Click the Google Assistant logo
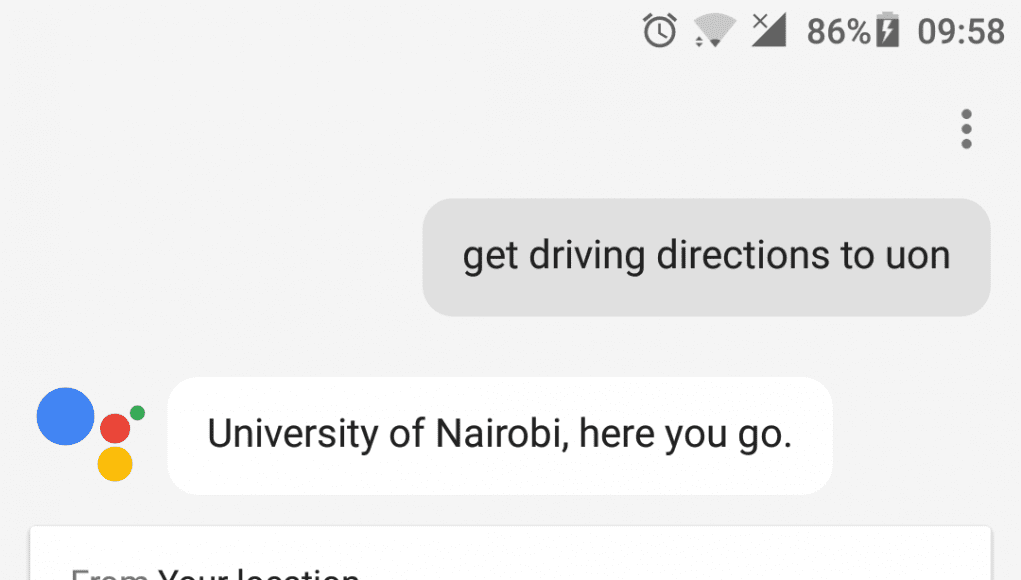This screenshot has width=1021, height=580. coord(91,434)
